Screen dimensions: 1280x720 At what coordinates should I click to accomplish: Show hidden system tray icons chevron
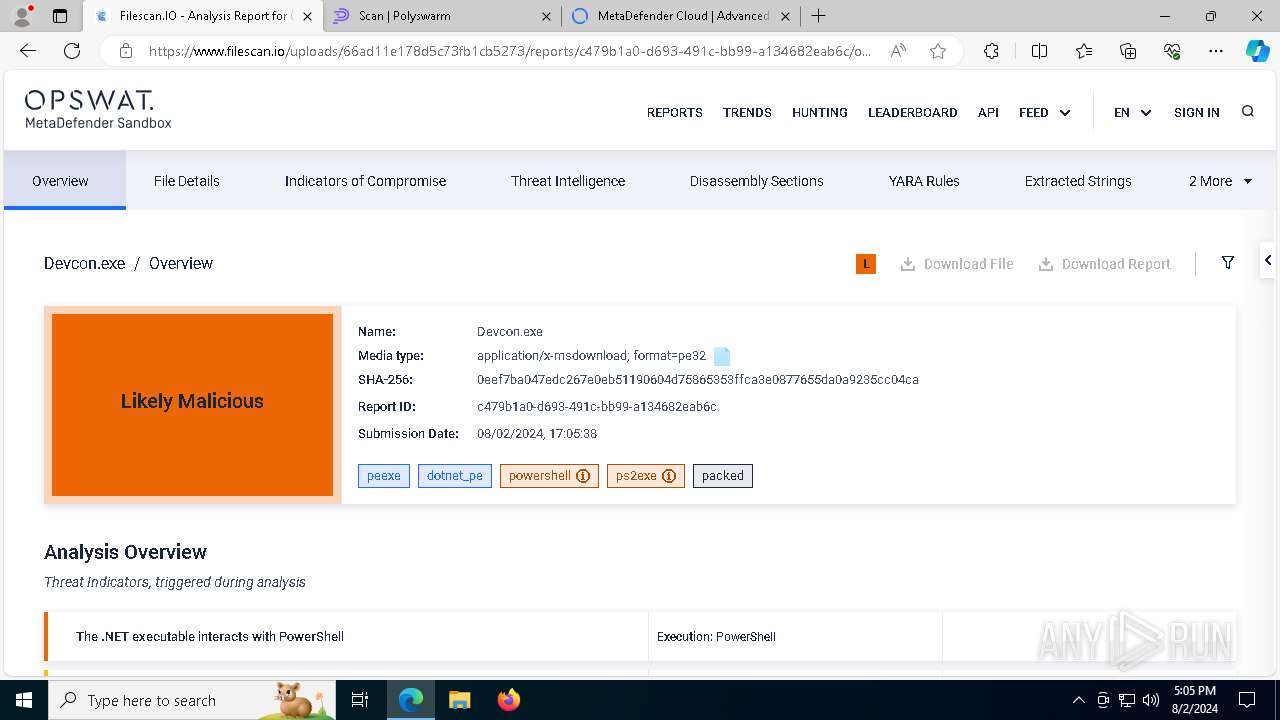1078,700
